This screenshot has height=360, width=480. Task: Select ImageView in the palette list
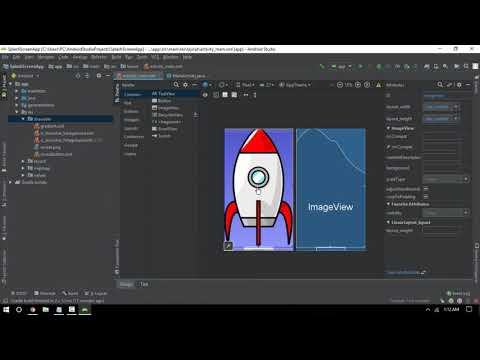pyautogui.click(x=166, y=108)
